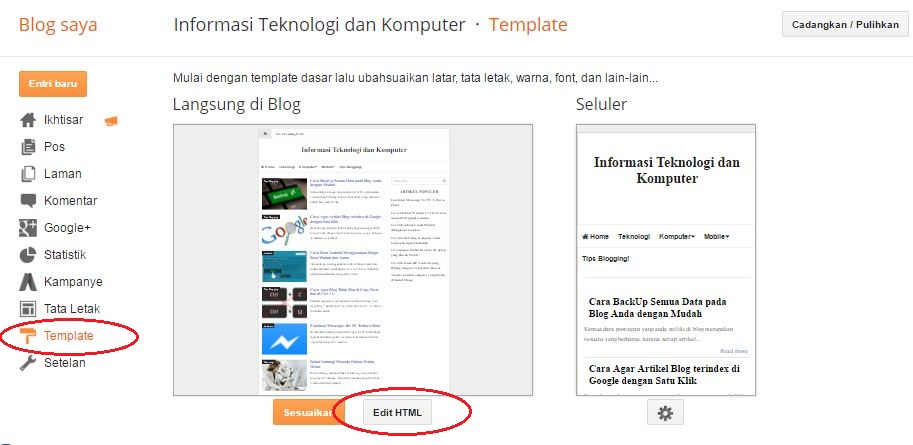Expand Mobile dropdown in mobile preview
This screenshot has height=445, width=913.
coord(717,236)
